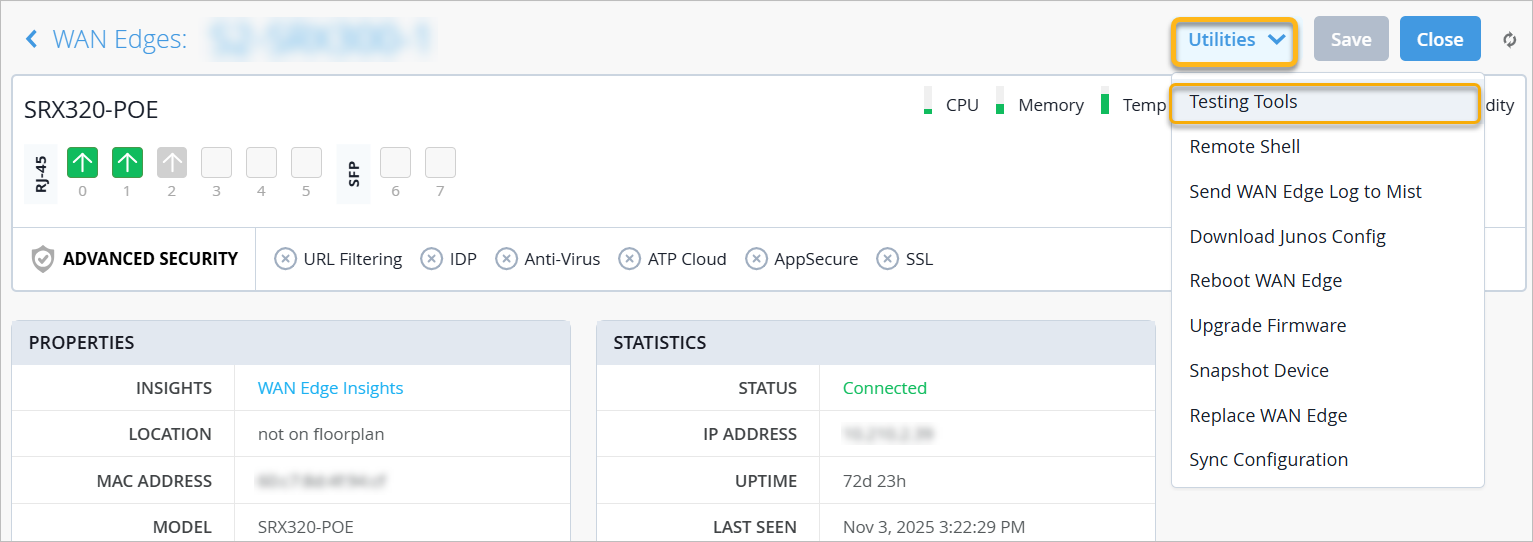Image resolution: width=1533 pixels, height=542 pixels.
Task: Click the Advanced Security shield icon
Action: pyautogui.click(x=43, y=260)
